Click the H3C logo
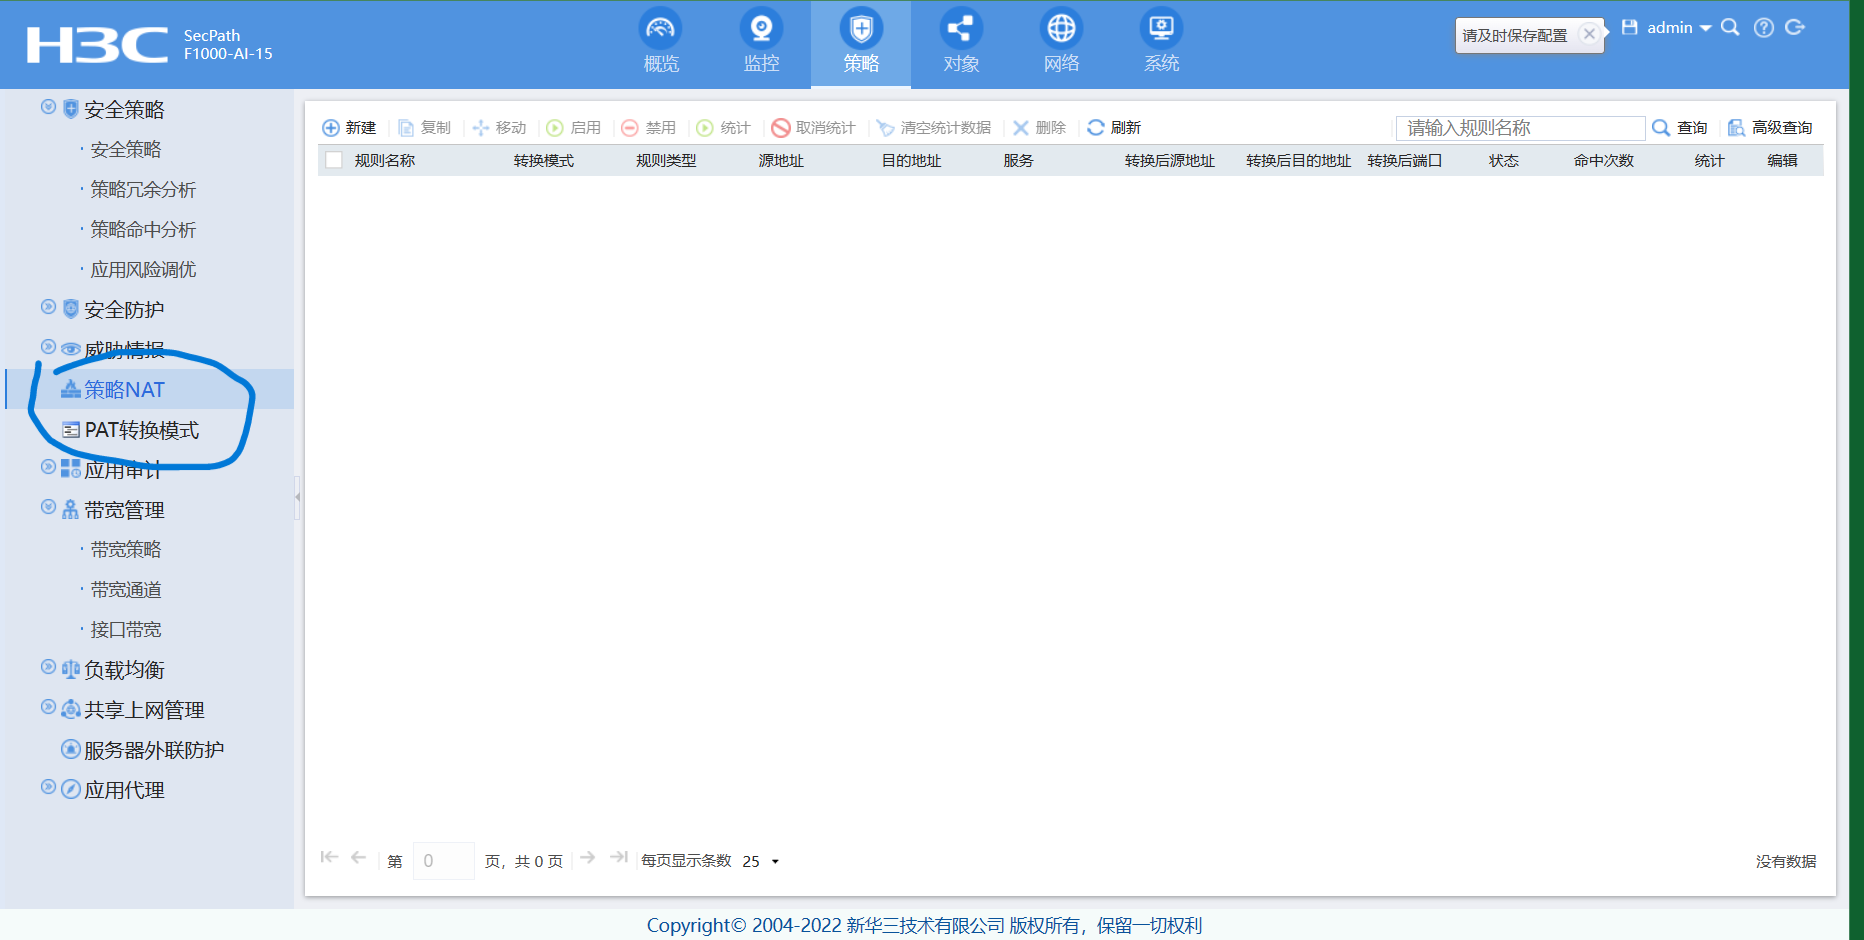This screenshot has height=940, width=1864. [97, 45]
